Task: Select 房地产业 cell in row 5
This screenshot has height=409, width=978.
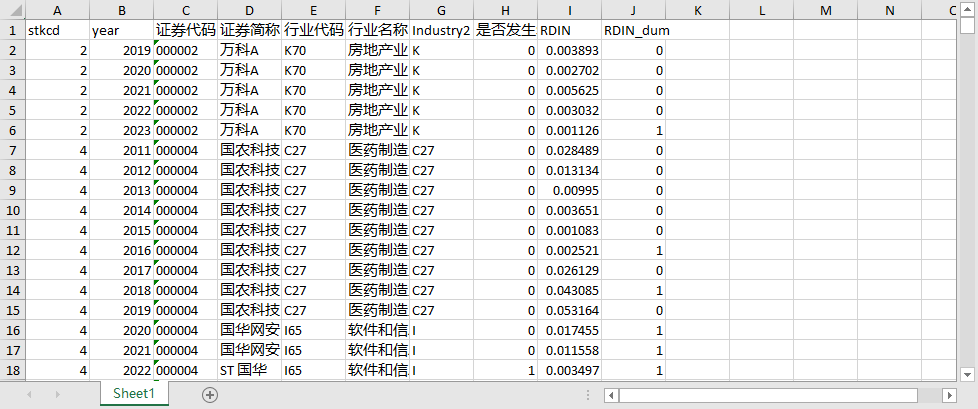Action: [378, 110]
